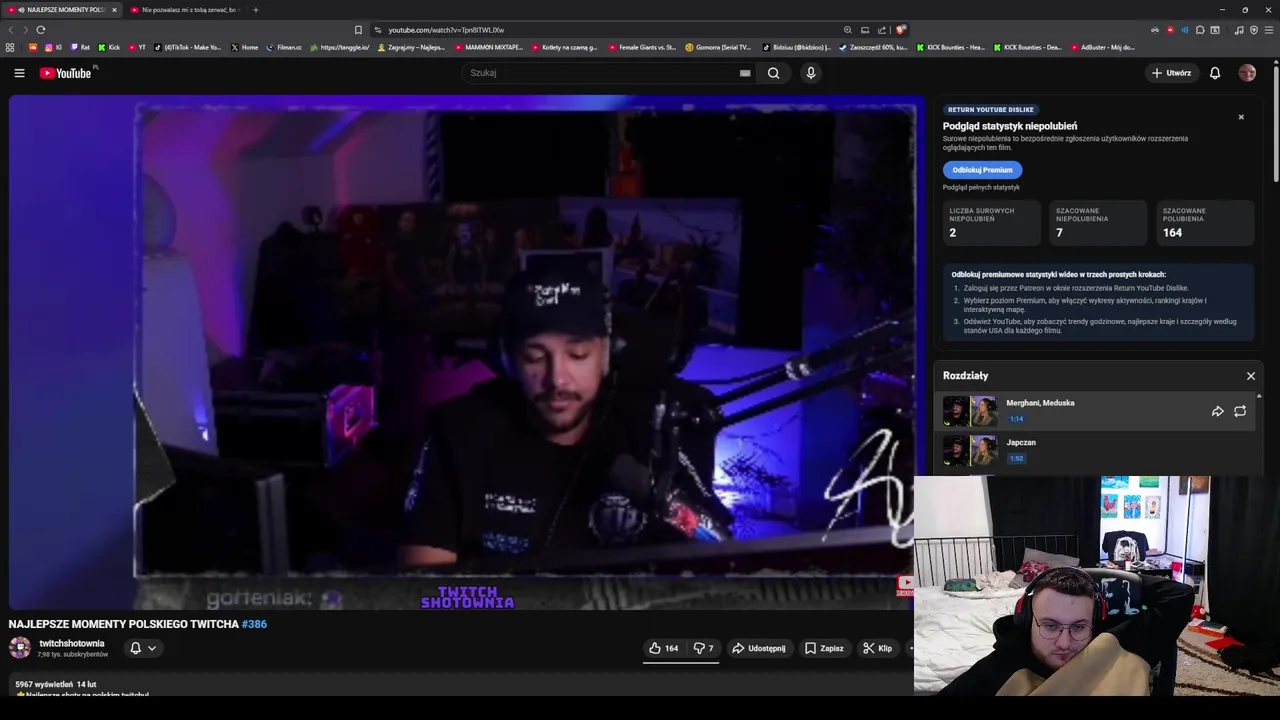The width and height of the screenshot is (1280, 720).
Task: Close the NAJLEPSZE MOMENTY tab
Action: (114, 10)
